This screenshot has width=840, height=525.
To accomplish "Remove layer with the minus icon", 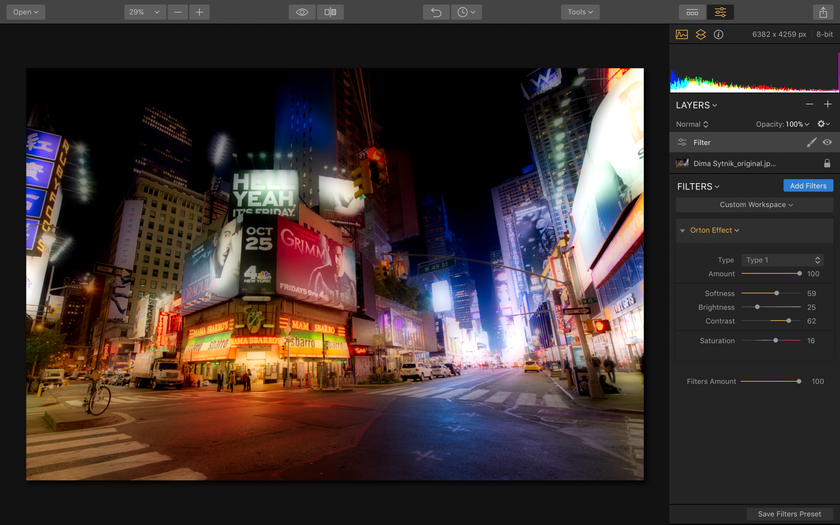I will pos(809,104).
